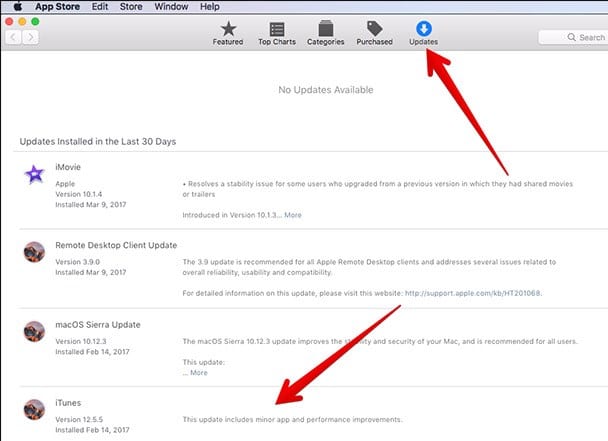
Task: Open the Edit menu
Action: 100,7
